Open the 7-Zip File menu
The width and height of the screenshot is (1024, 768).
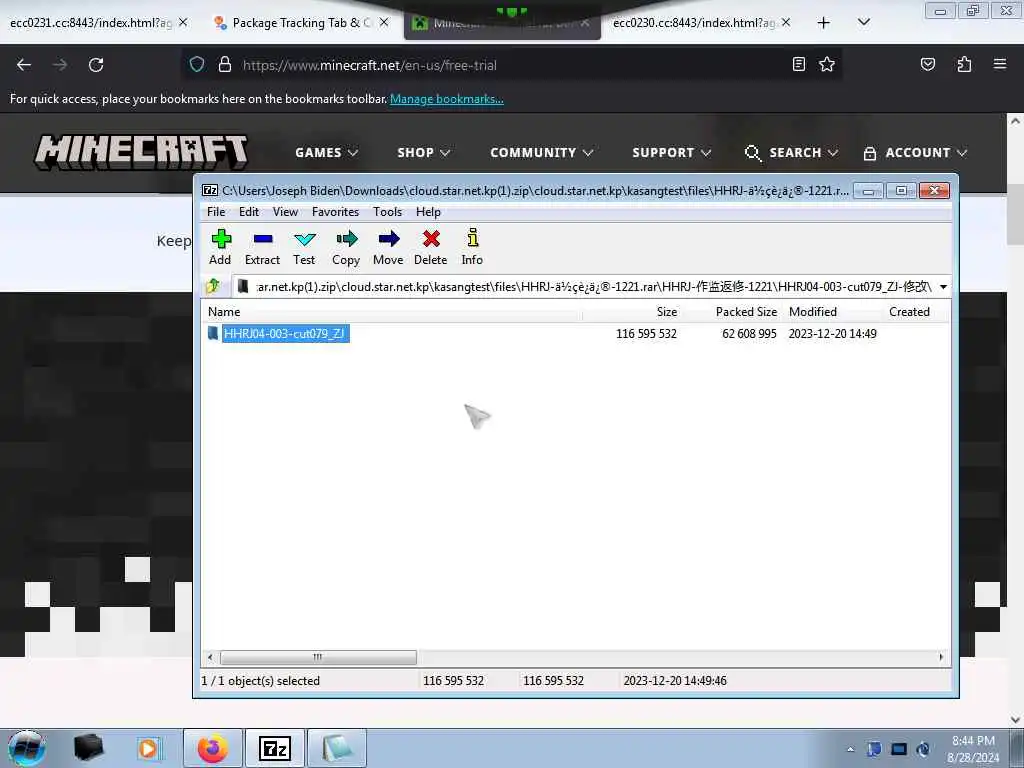(x=216, y=212)
